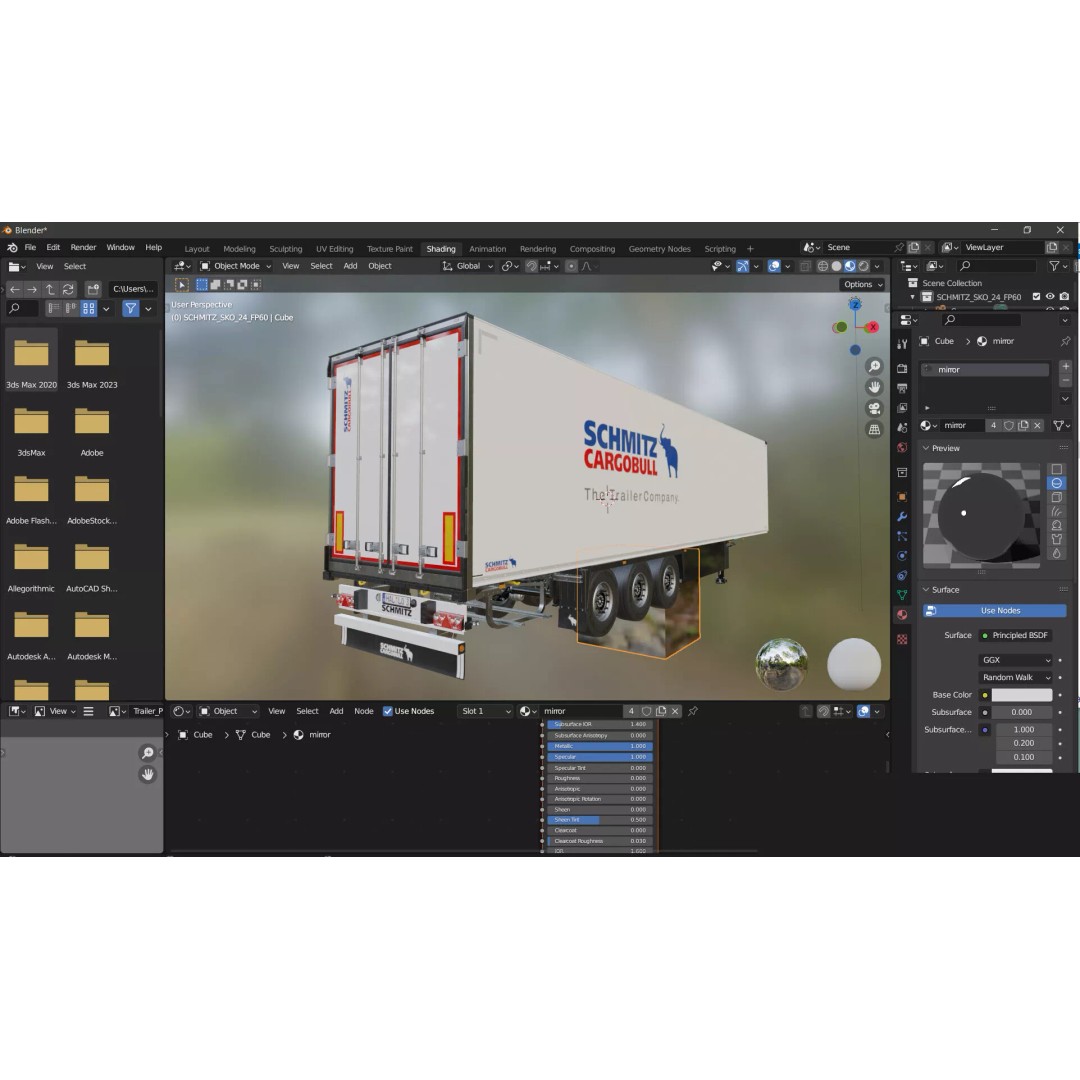The width and height of the screenshot is (1080, 1080).
Task: Switch to rendered viewport shading
Action: point(864,266)
